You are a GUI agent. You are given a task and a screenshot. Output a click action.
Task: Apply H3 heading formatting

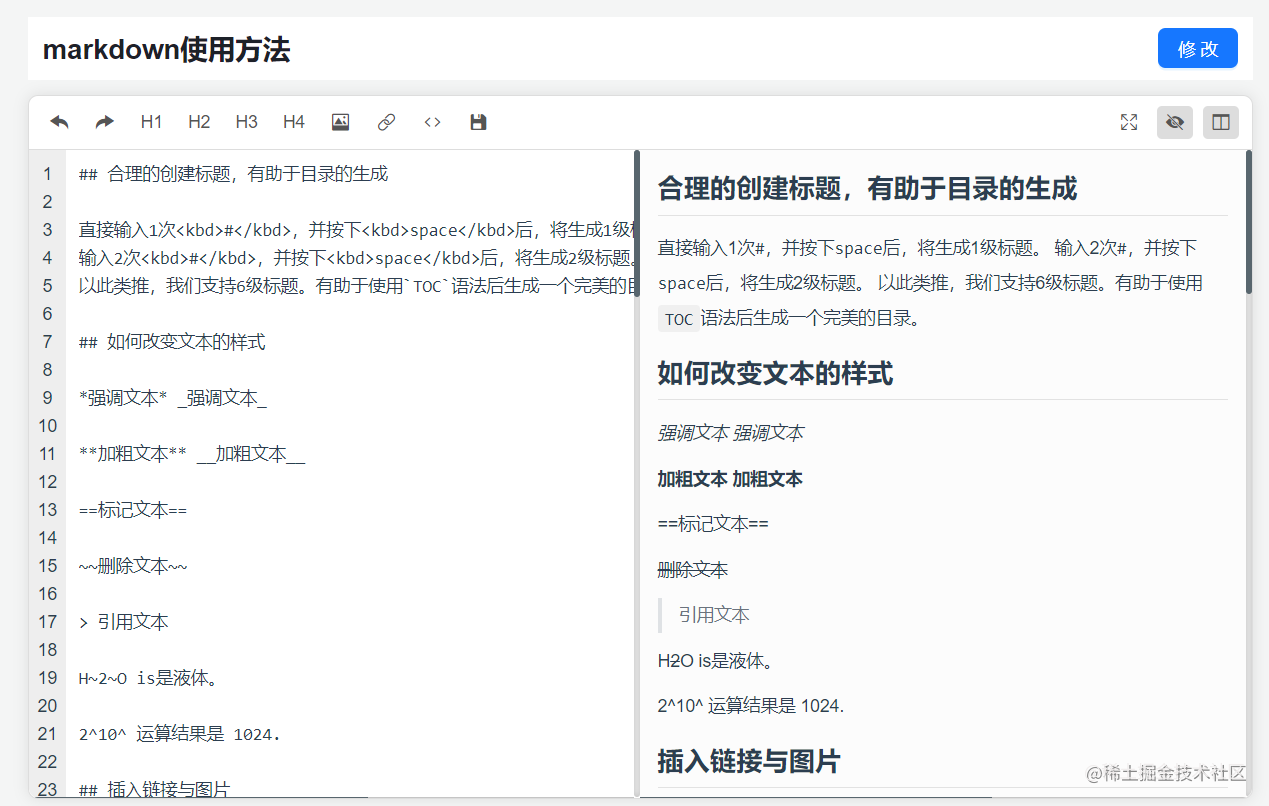point(245,121)
